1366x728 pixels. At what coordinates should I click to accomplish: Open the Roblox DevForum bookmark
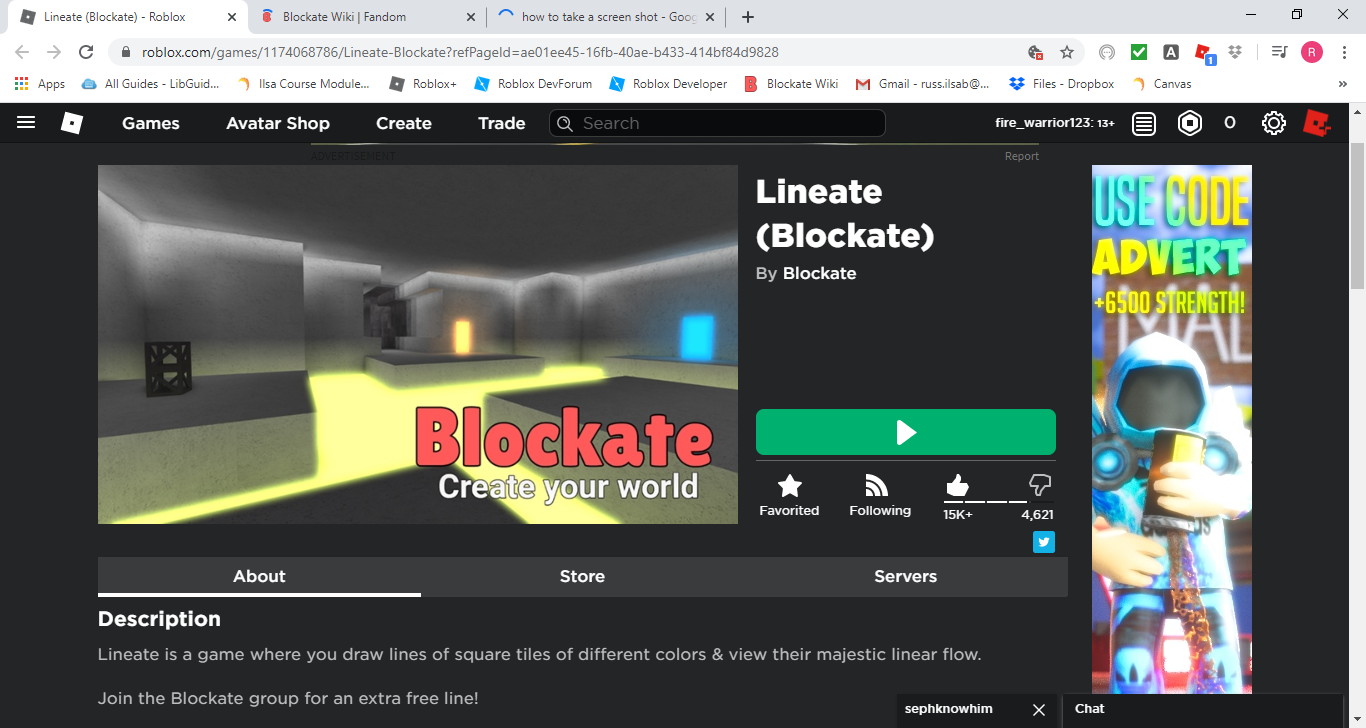click(x=533, y=84)
